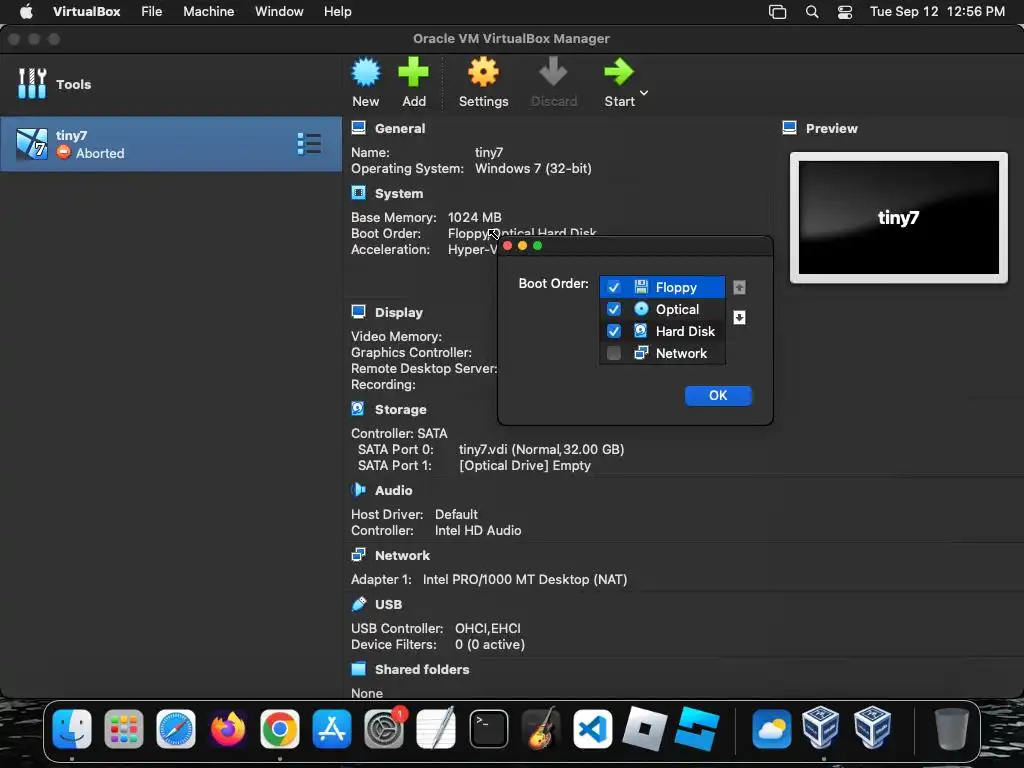
Task: Open the Machine menu
Action: [208, 11]
